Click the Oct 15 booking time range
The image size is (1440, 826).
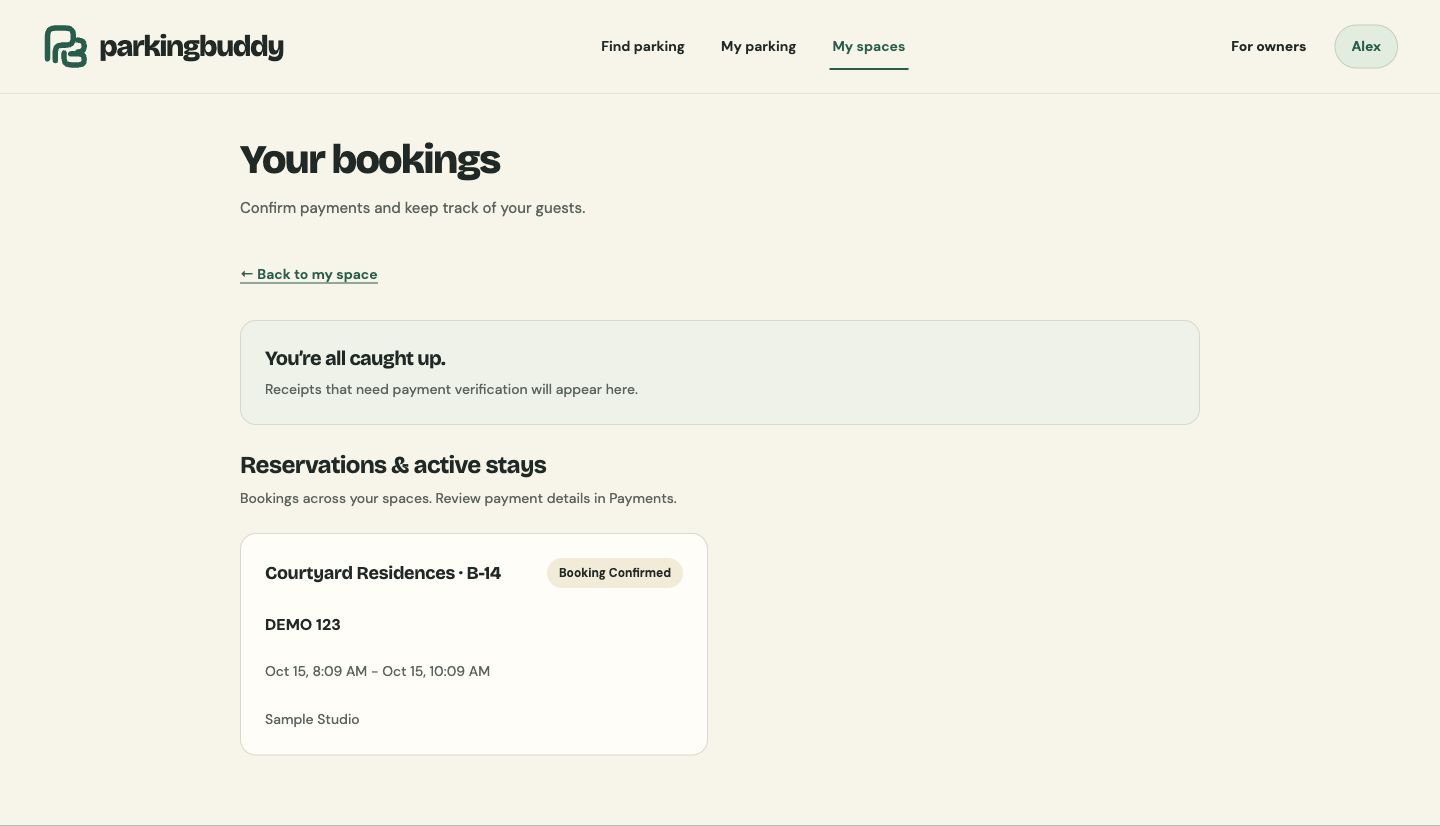click(377, 671)
